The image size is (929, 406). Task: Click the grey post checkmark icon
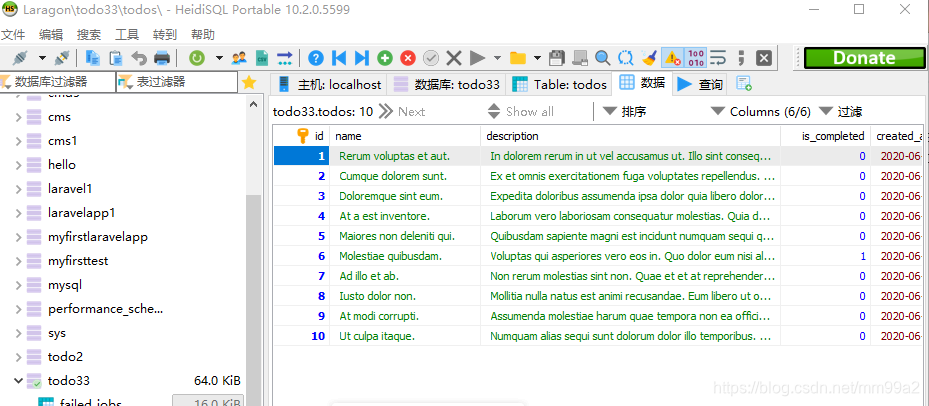(431, 57)
